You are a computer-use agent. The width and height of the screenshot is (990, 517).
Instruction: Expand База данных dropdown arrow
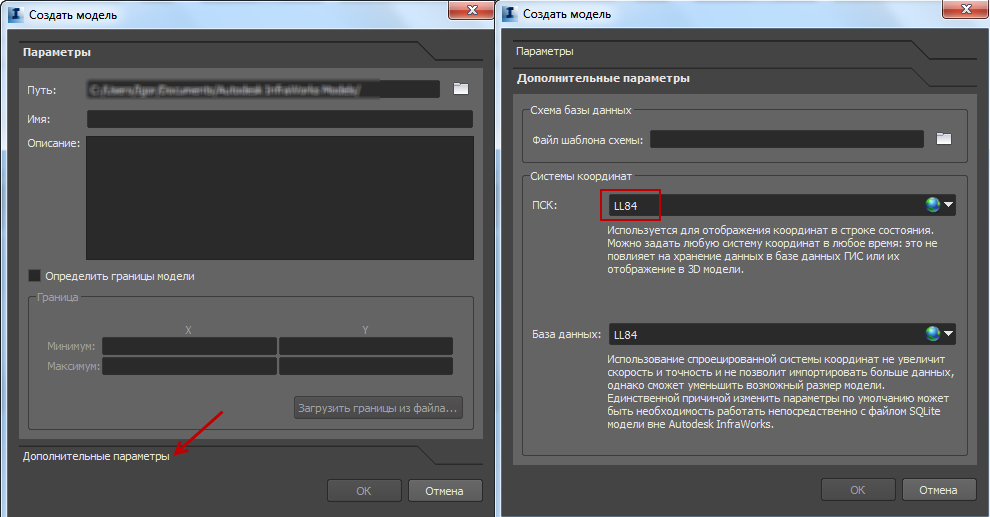tap(948, 333)
